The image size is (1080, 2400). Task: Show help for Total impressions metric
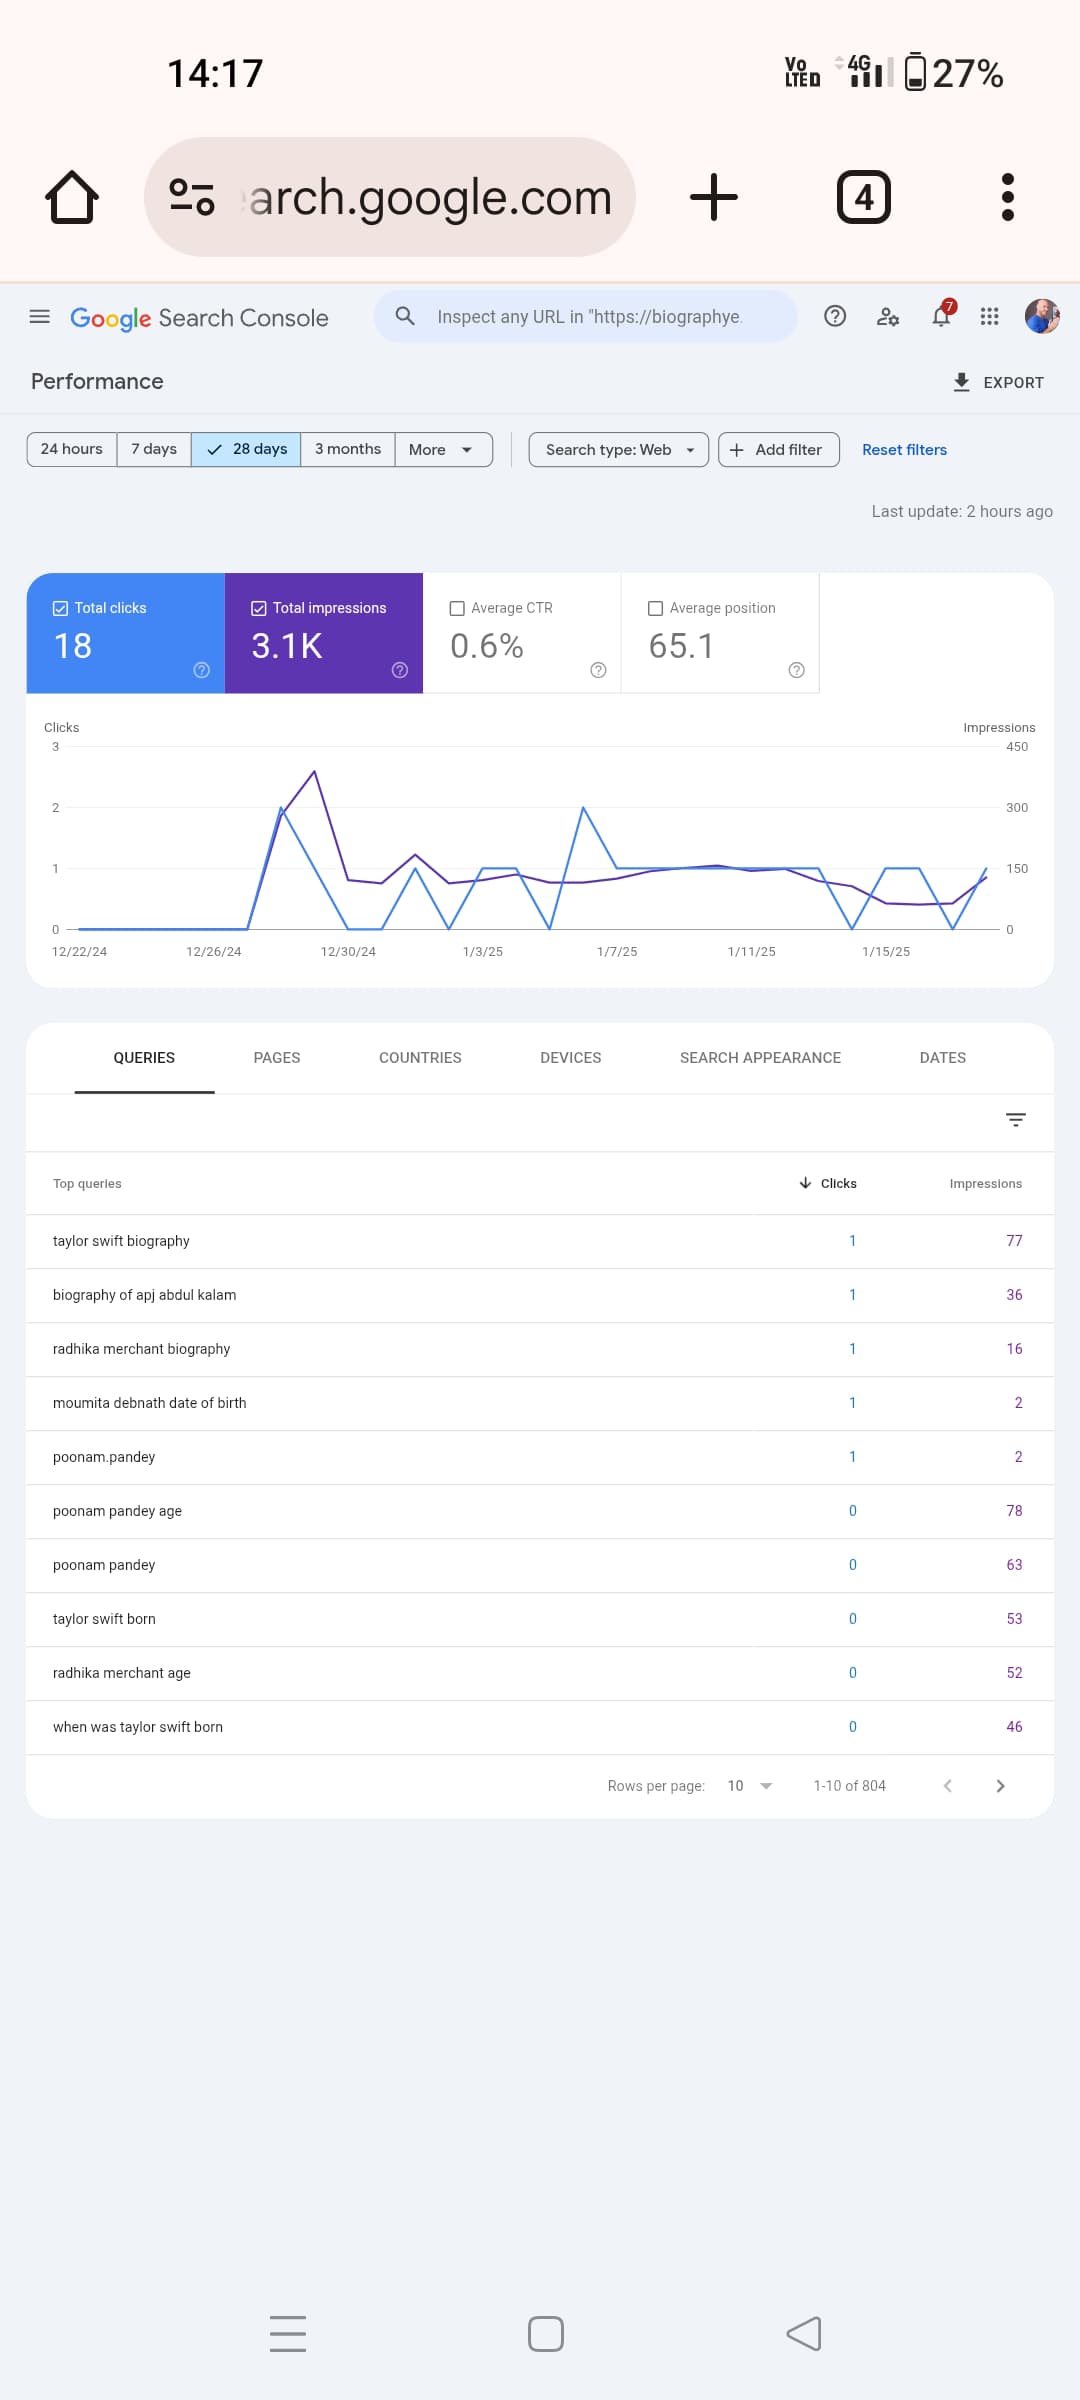[400, 670]
